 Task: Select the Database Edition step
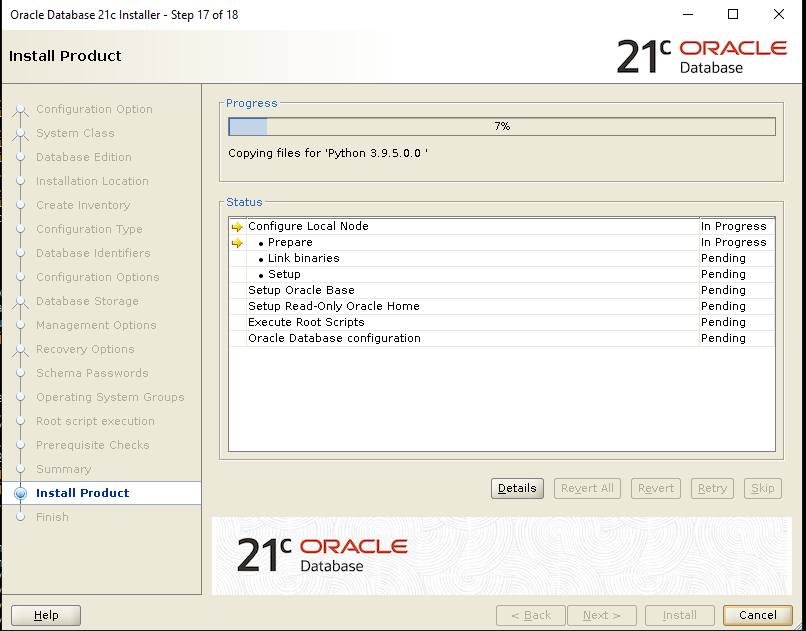click(84, 157)
